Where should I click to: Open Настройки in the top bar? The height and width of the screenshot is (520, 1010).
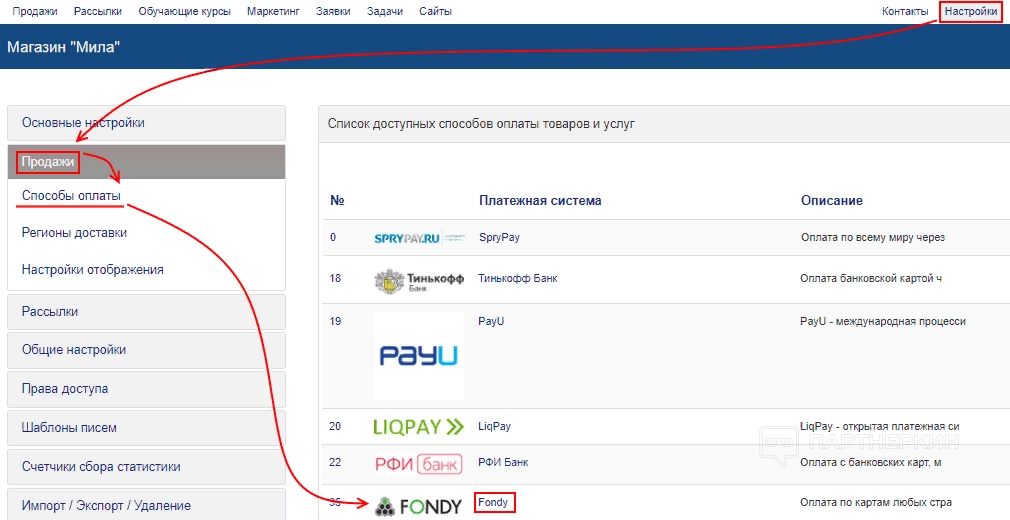click(x=971, y=11)
